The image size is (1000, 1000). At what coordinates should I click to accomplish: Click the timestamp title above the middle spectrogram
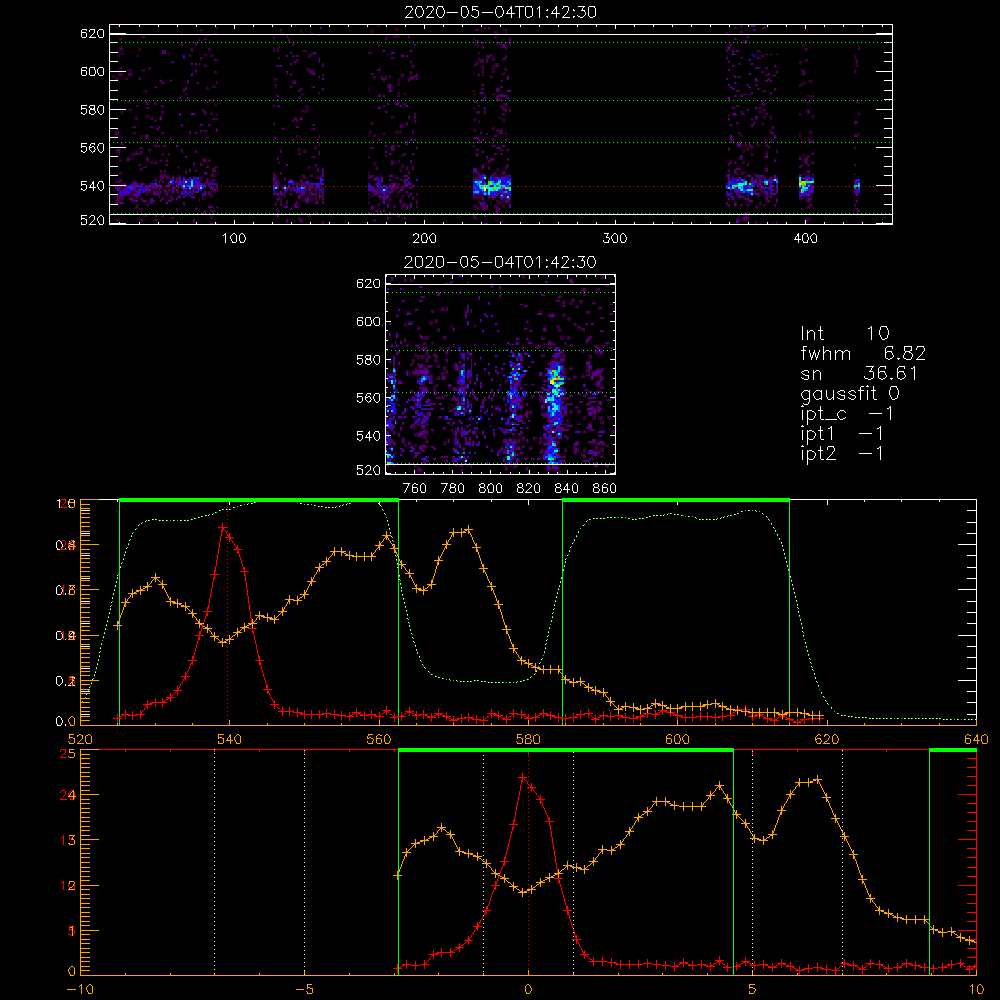point(501,262)
